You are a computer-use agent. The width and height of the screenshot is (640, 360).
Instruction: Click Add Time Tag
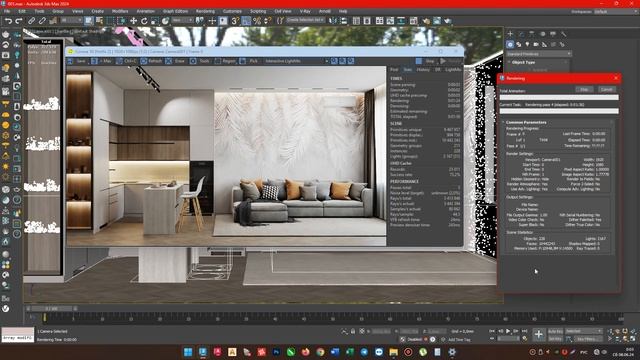coord(459,340)
